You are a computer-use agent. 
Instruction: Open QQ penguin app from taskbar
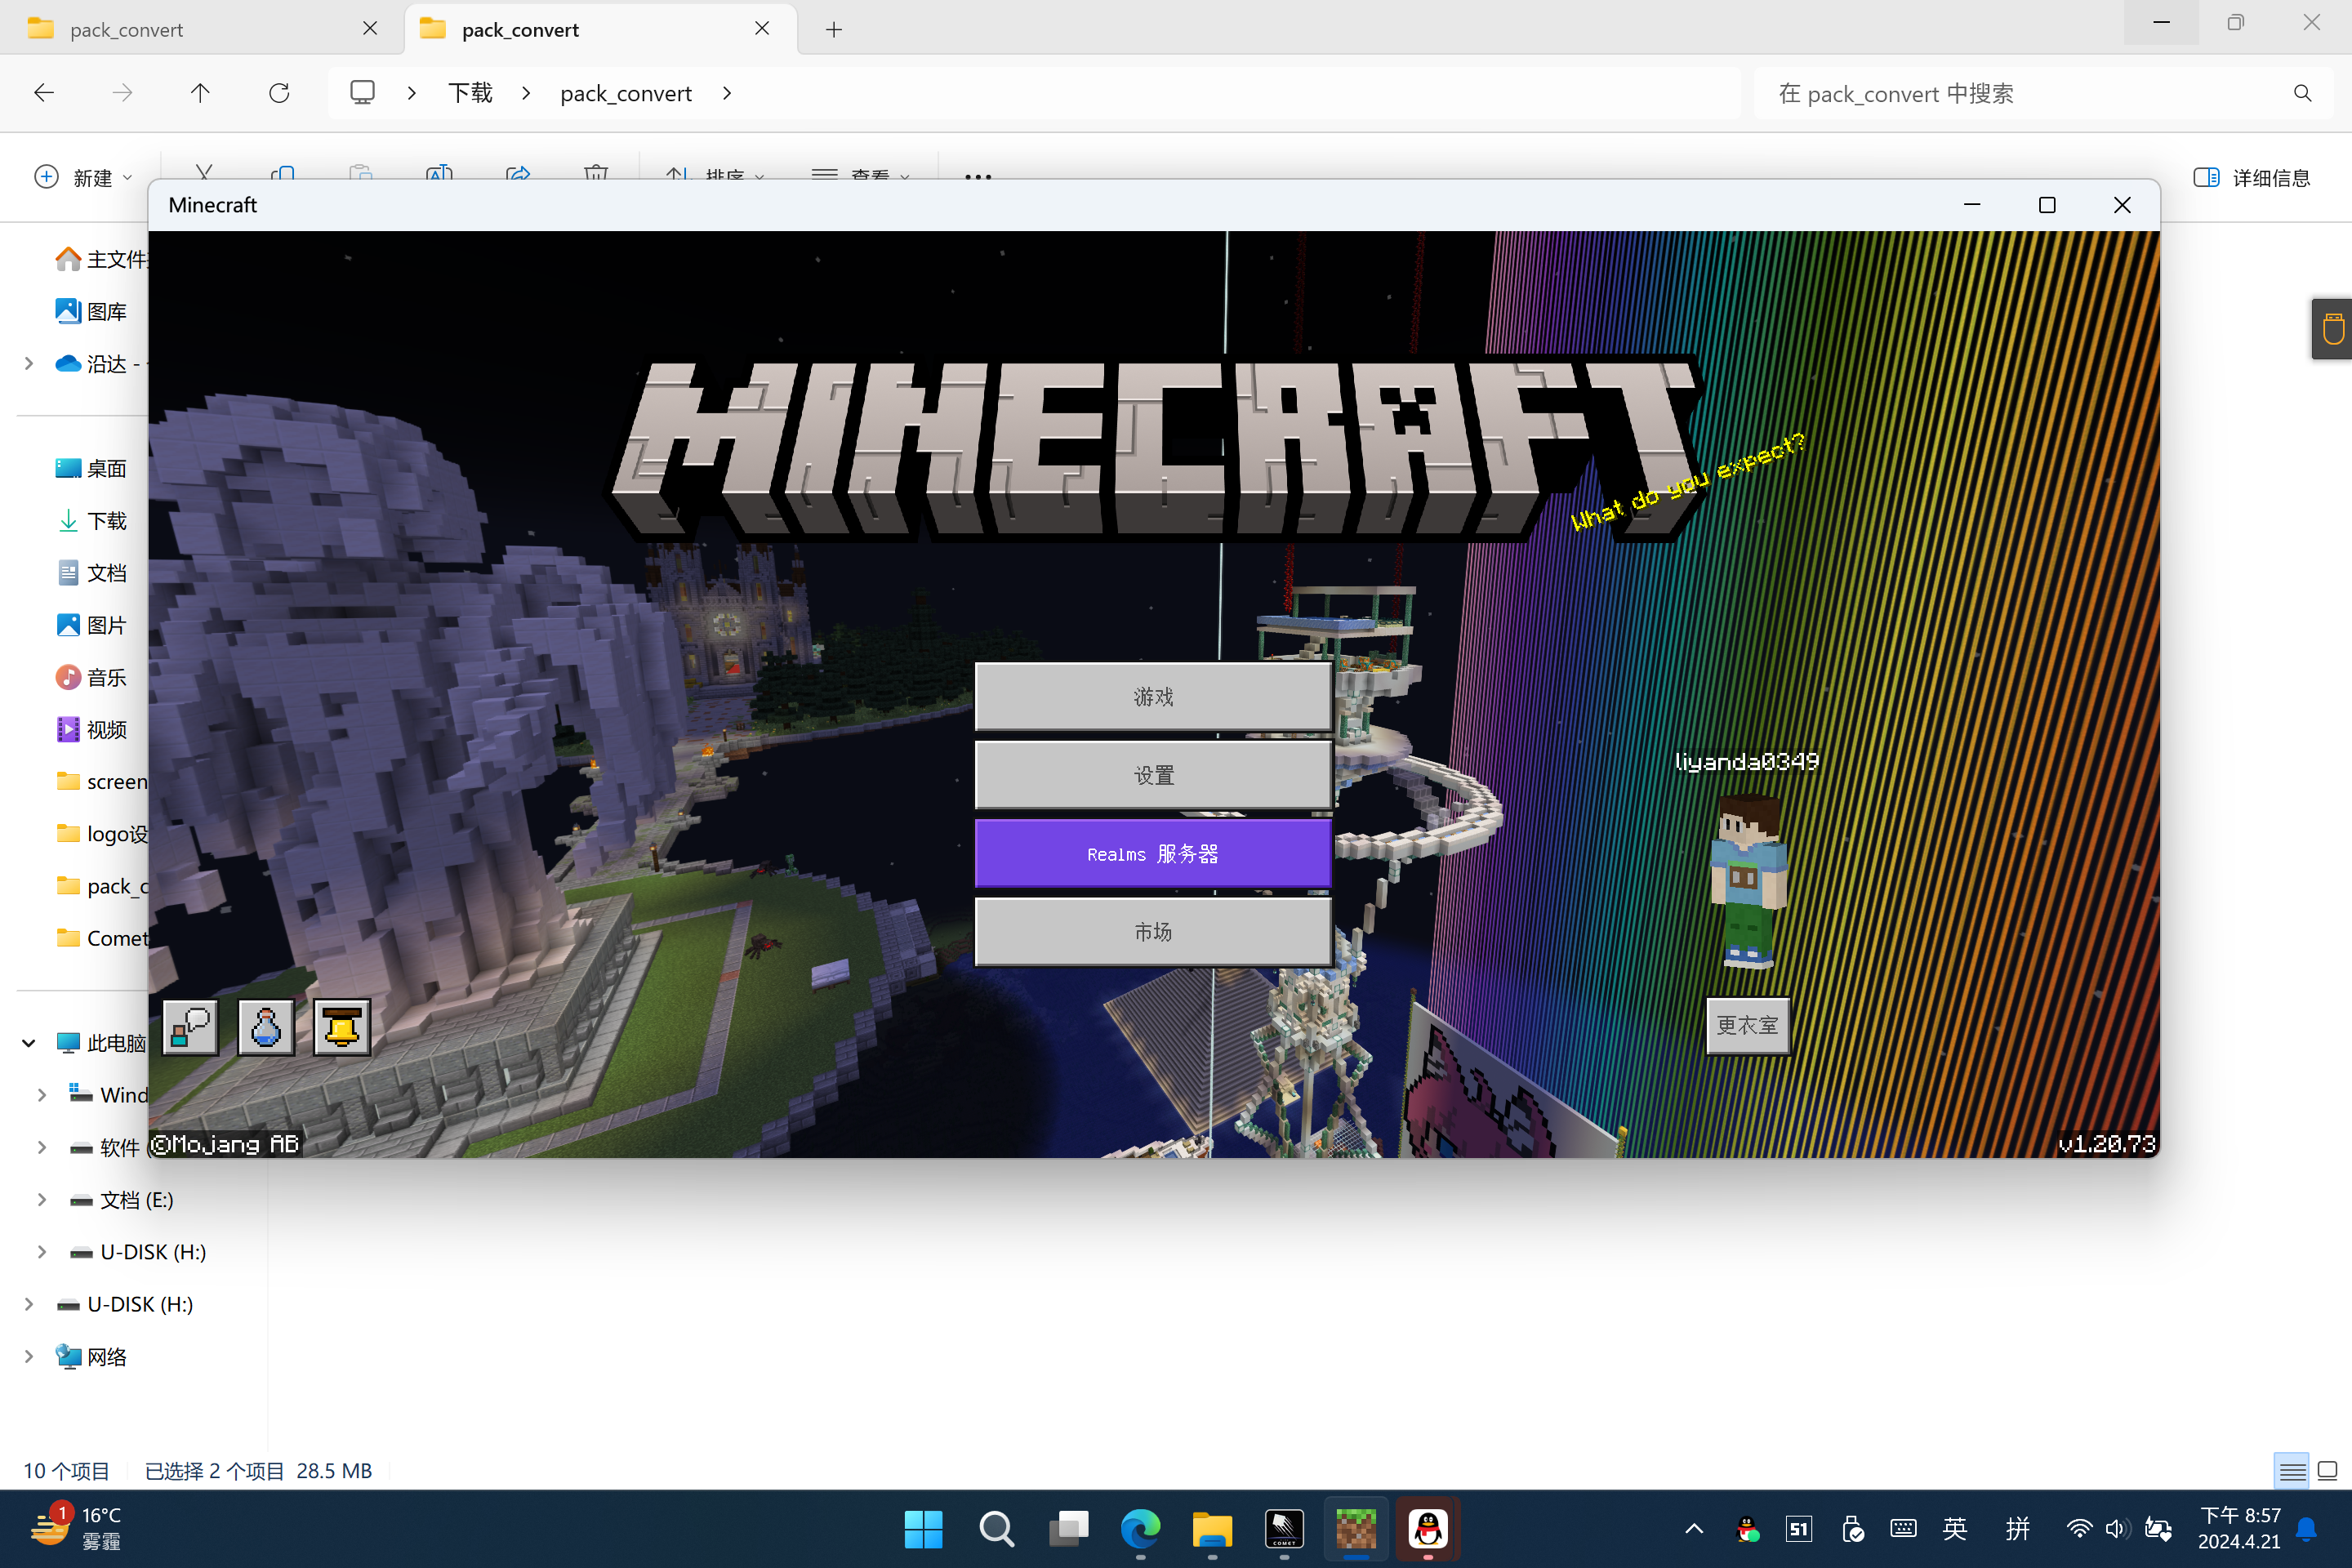[1428, 1528]
